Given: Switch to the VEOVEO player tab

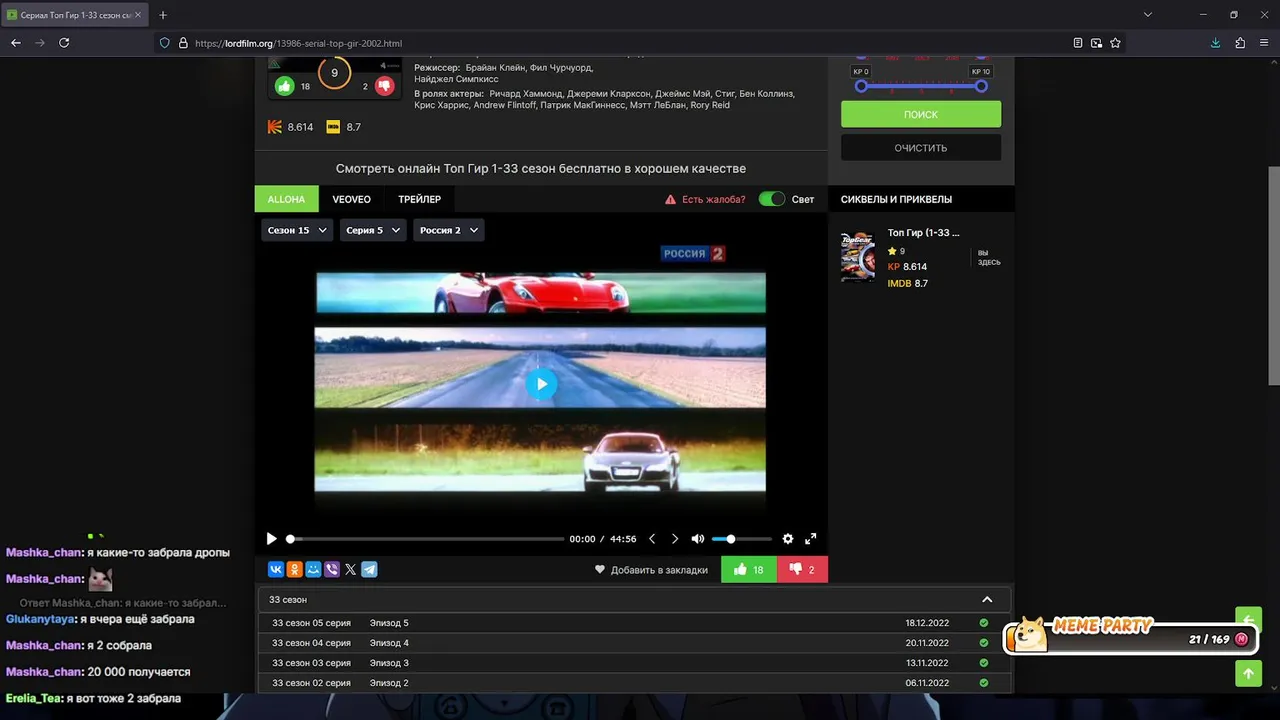Looking at the screenshot, I should [352, 199].
